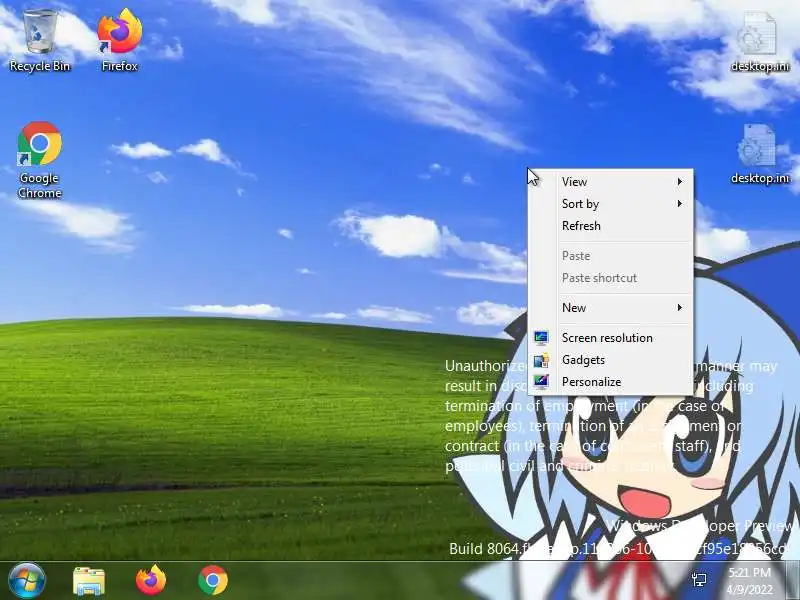Launch Chrome from the taskbar
The image size is (800, 600).
pyautogui.click(x=213, y=580)
